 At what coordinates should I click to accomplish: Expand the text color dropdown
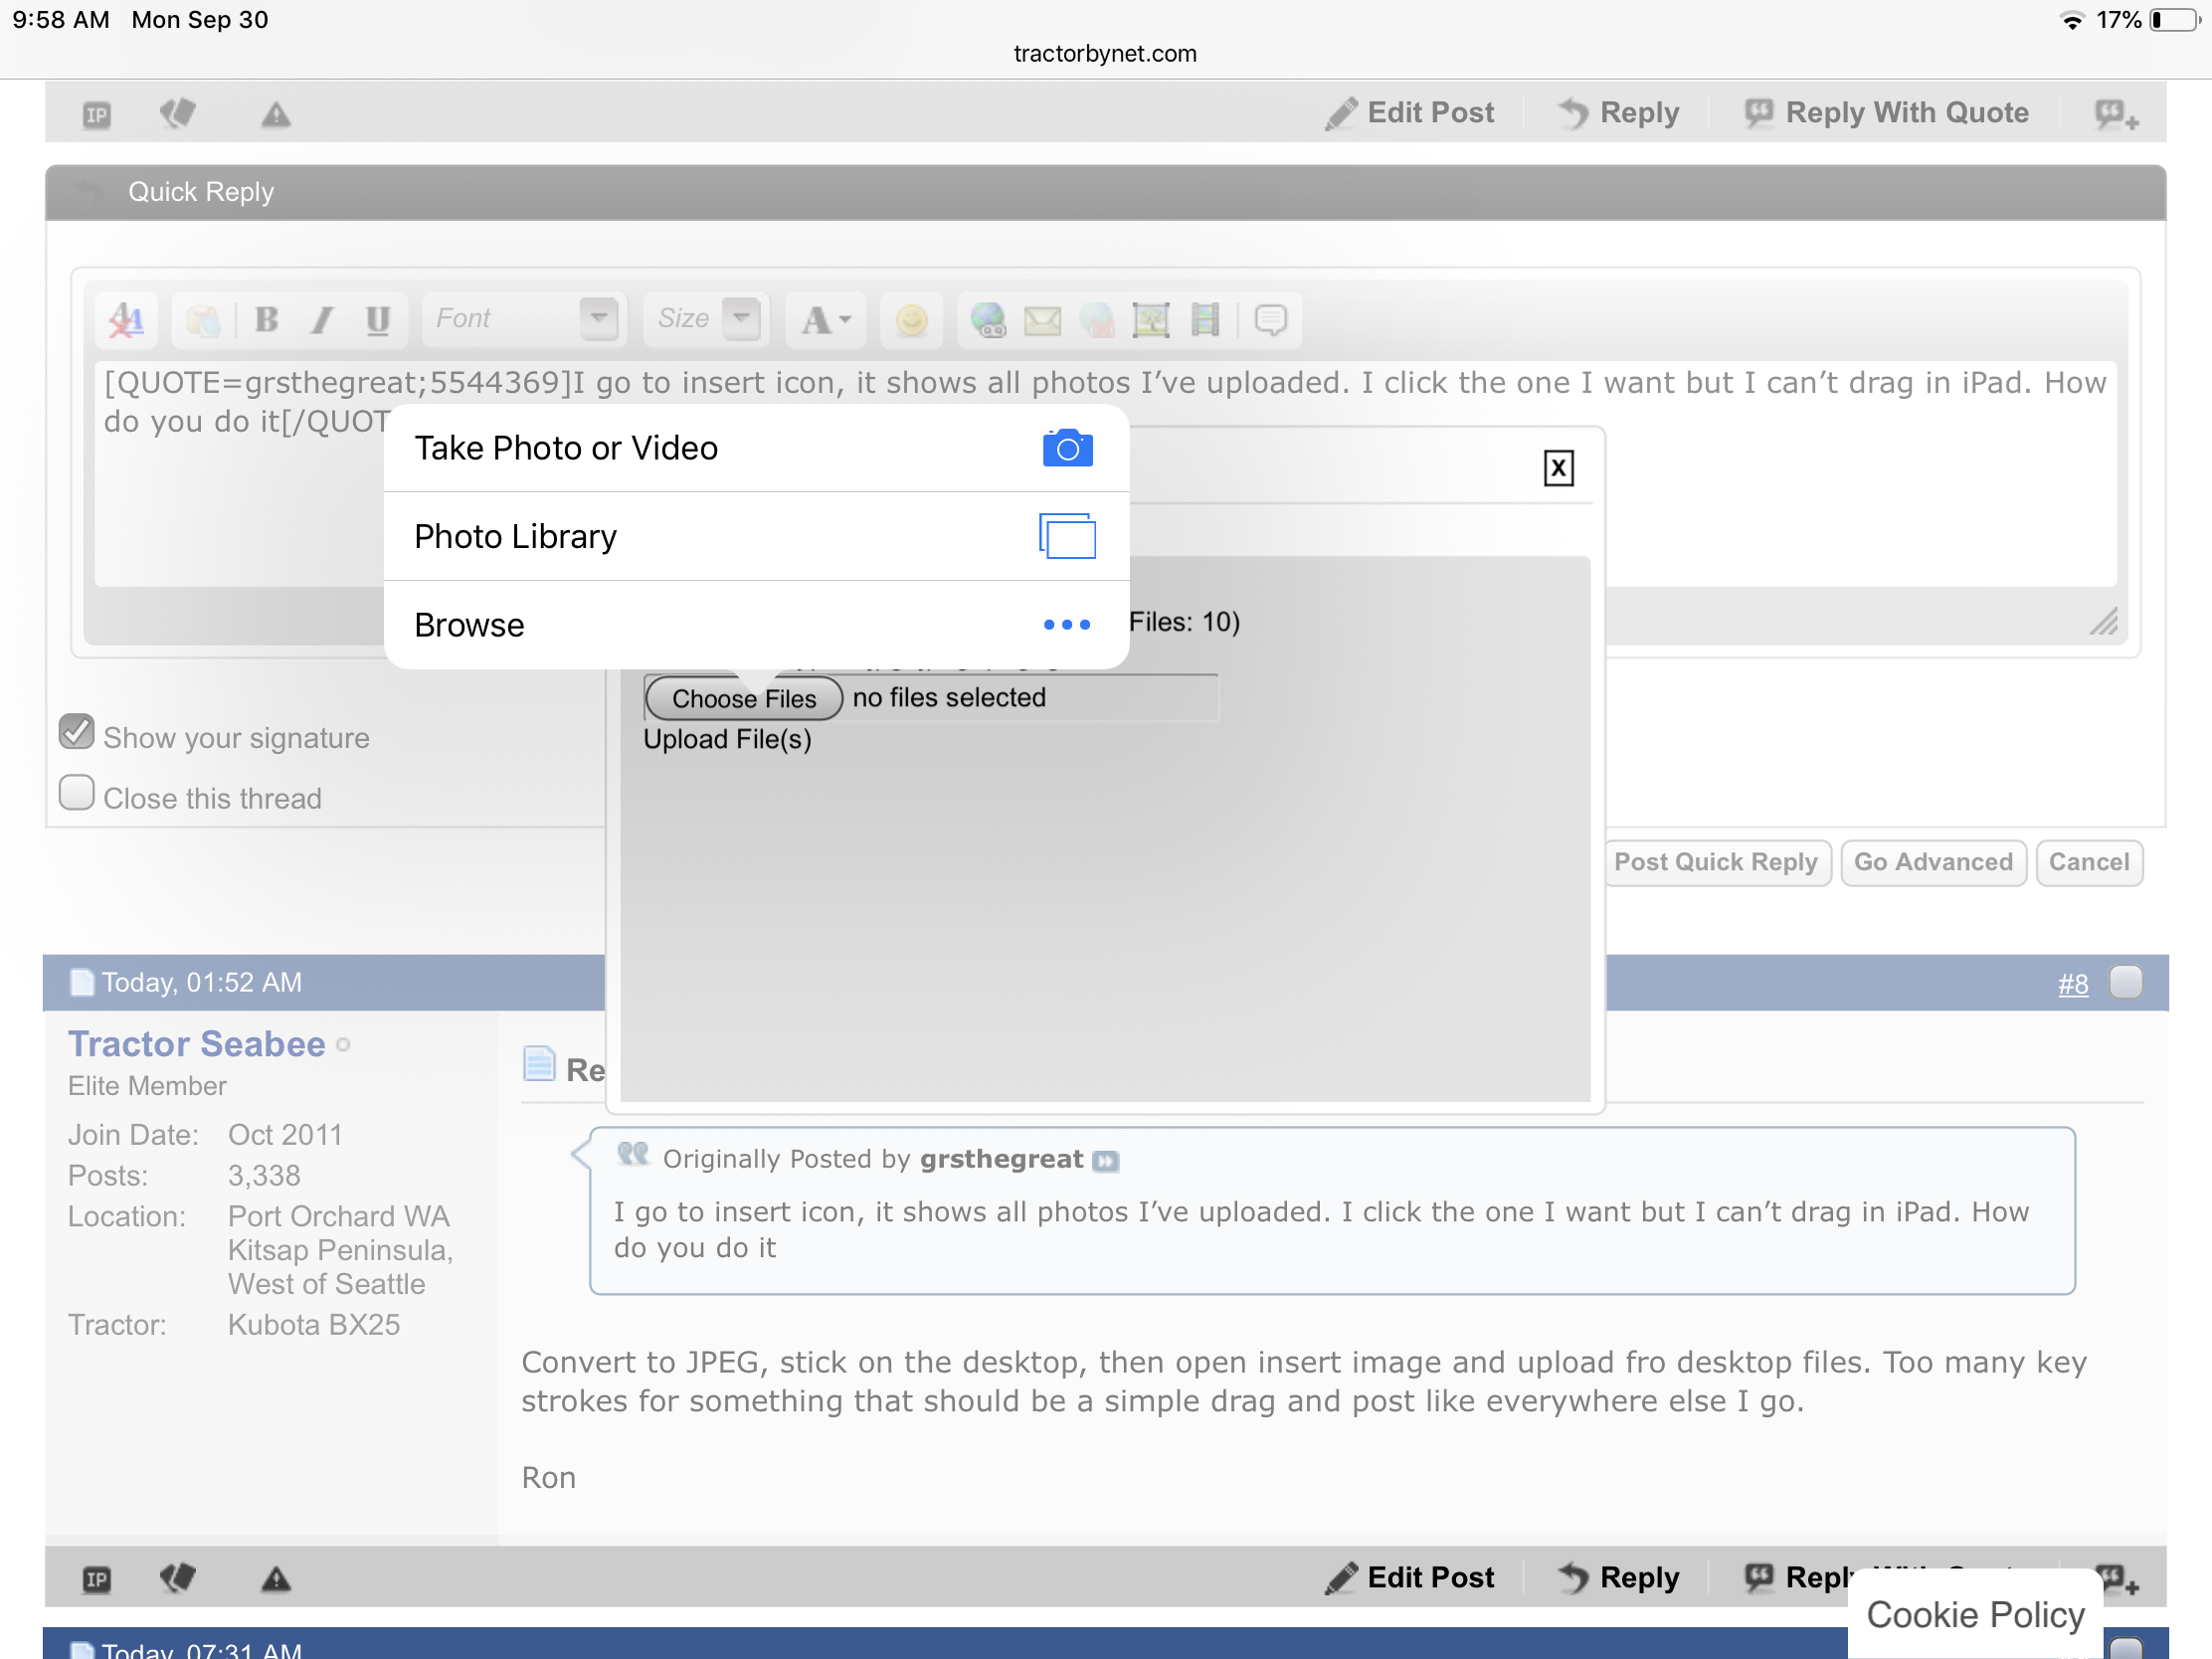[826, 320]
